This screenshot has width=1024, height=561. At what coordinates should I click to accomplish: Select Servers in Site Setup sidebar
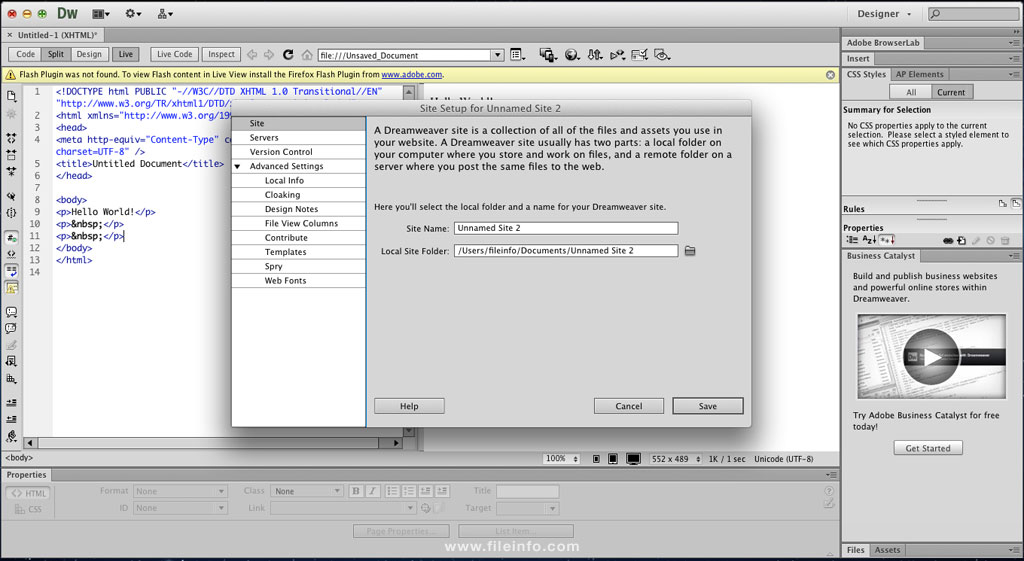pyautogui.click(x=298, y=138)
